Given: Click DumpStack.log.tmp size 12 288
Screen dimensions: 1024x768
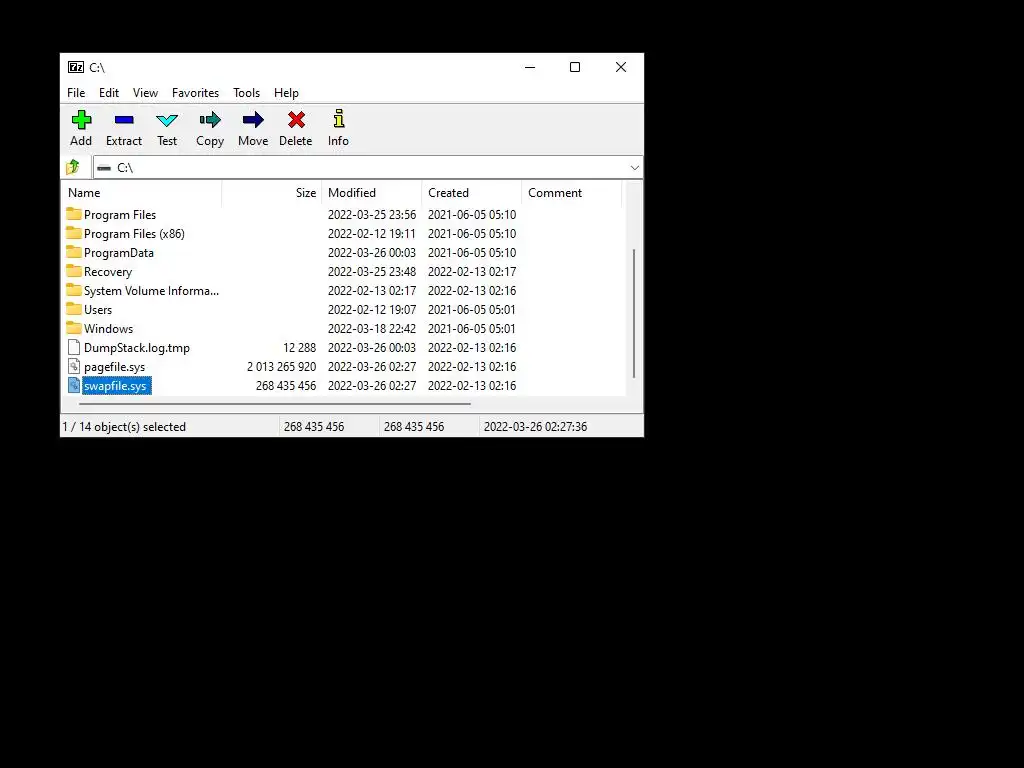Looking at the screenshot, I should pyautogui.click(x=300, y=347).
